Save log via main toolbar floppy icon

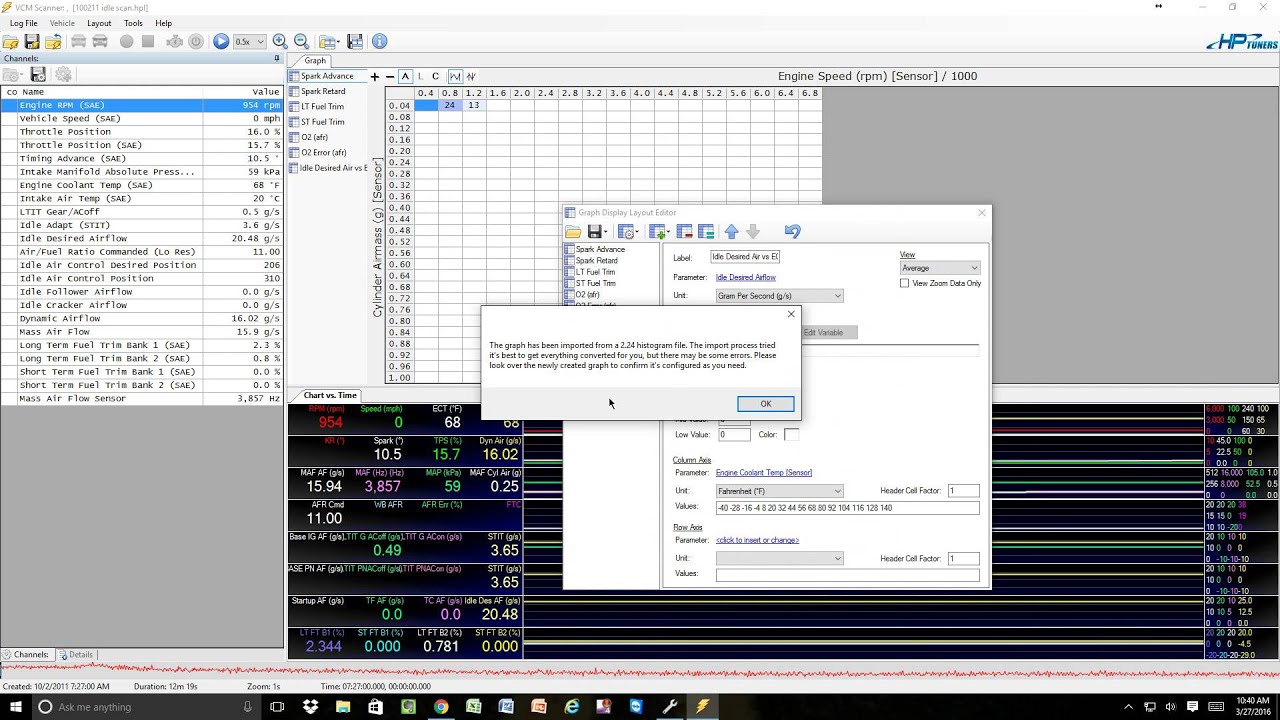click(x=32, y=42)
